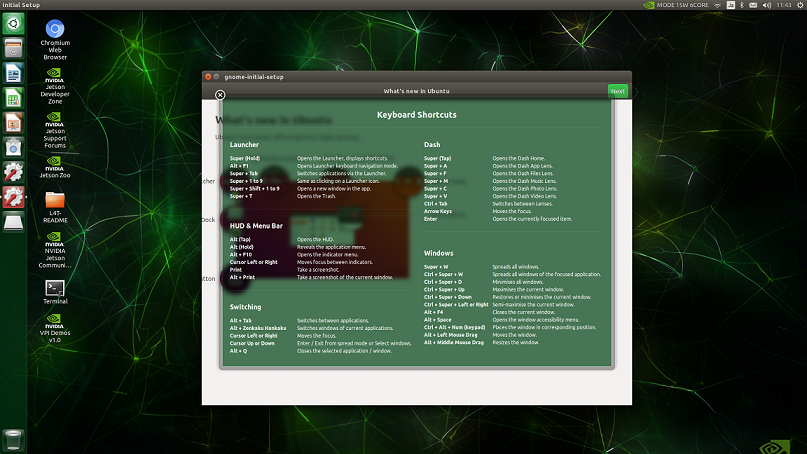Click 'Alt + Q' shortcut entry
The width and height of the screenshot is (807, 454).
pyautogui.click(x=238, y=351)
